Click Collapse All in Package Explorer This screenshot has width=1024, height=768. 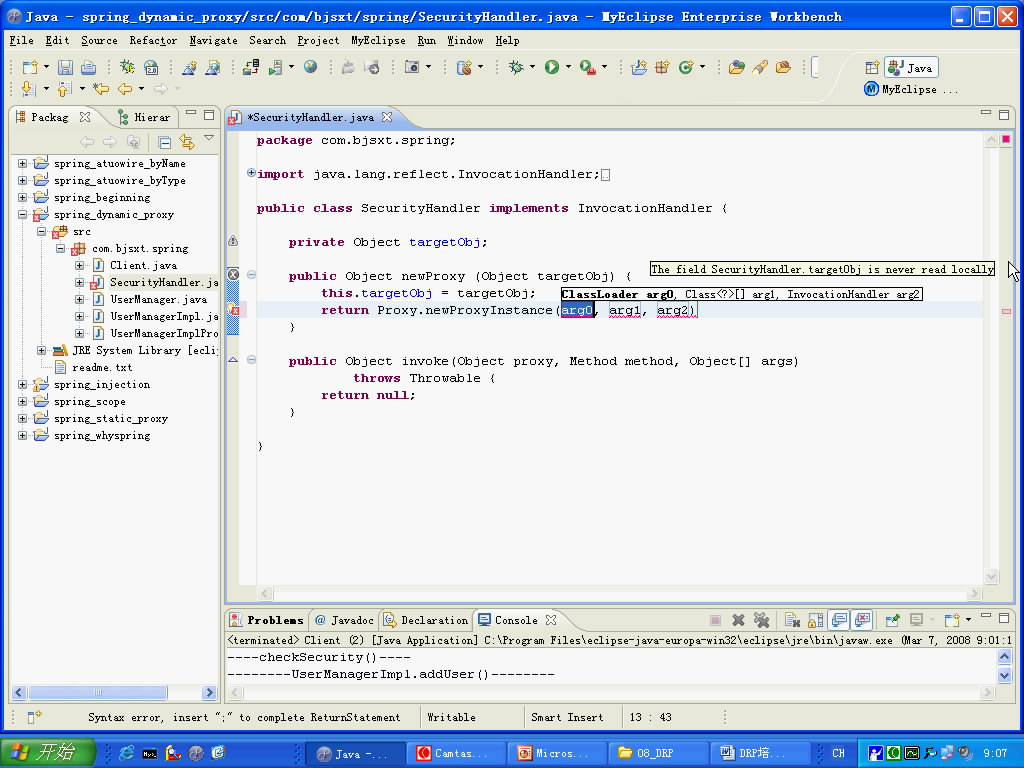coord(165,142)
